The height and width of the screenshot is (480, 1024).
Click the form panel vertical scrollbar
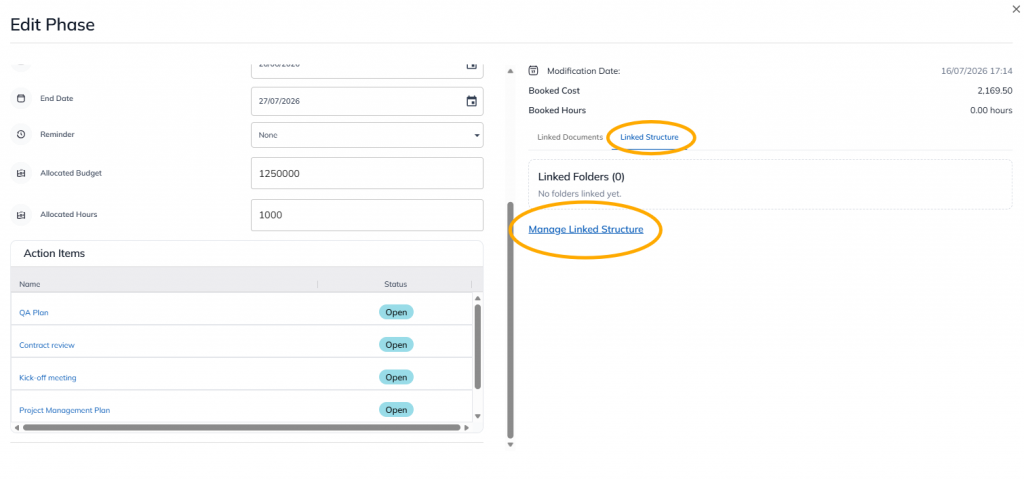pyautogui.click(x=511, y=319)
